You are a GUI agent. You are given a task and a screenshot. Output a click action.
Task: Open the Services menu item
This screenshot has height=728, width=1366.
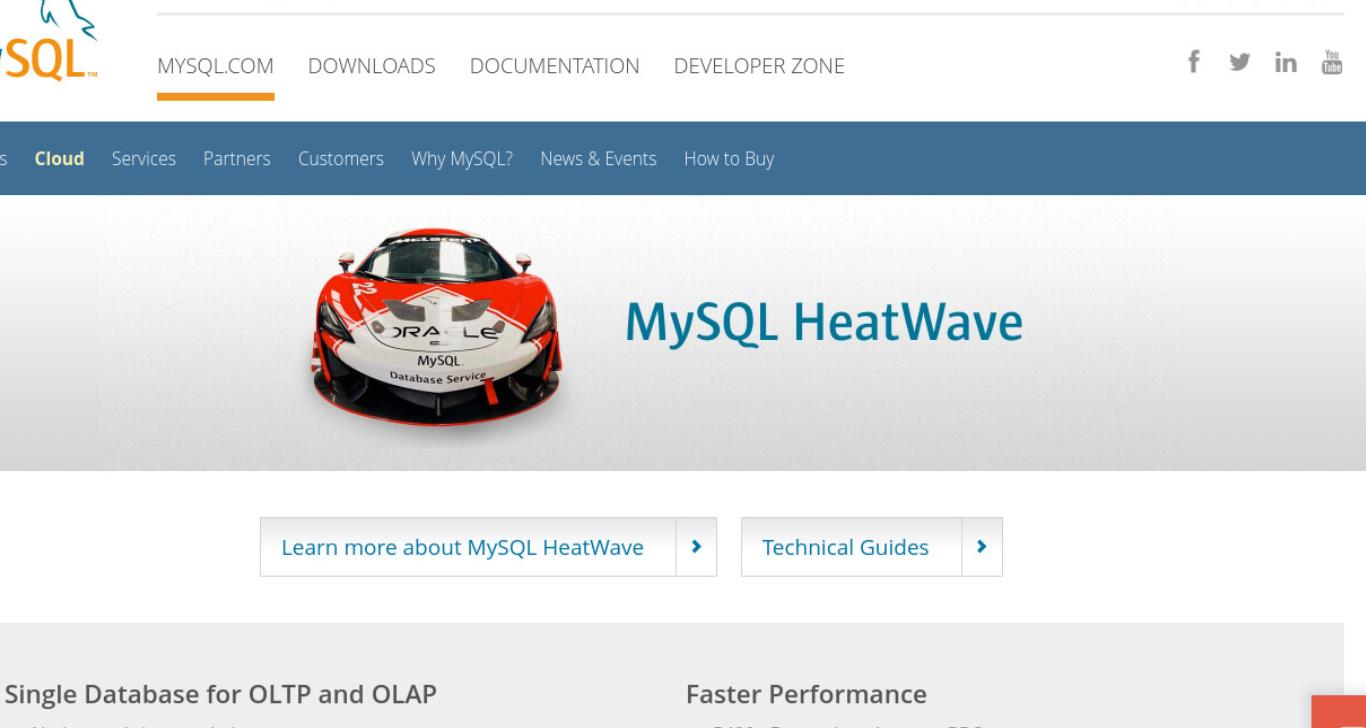coord(144,158)
